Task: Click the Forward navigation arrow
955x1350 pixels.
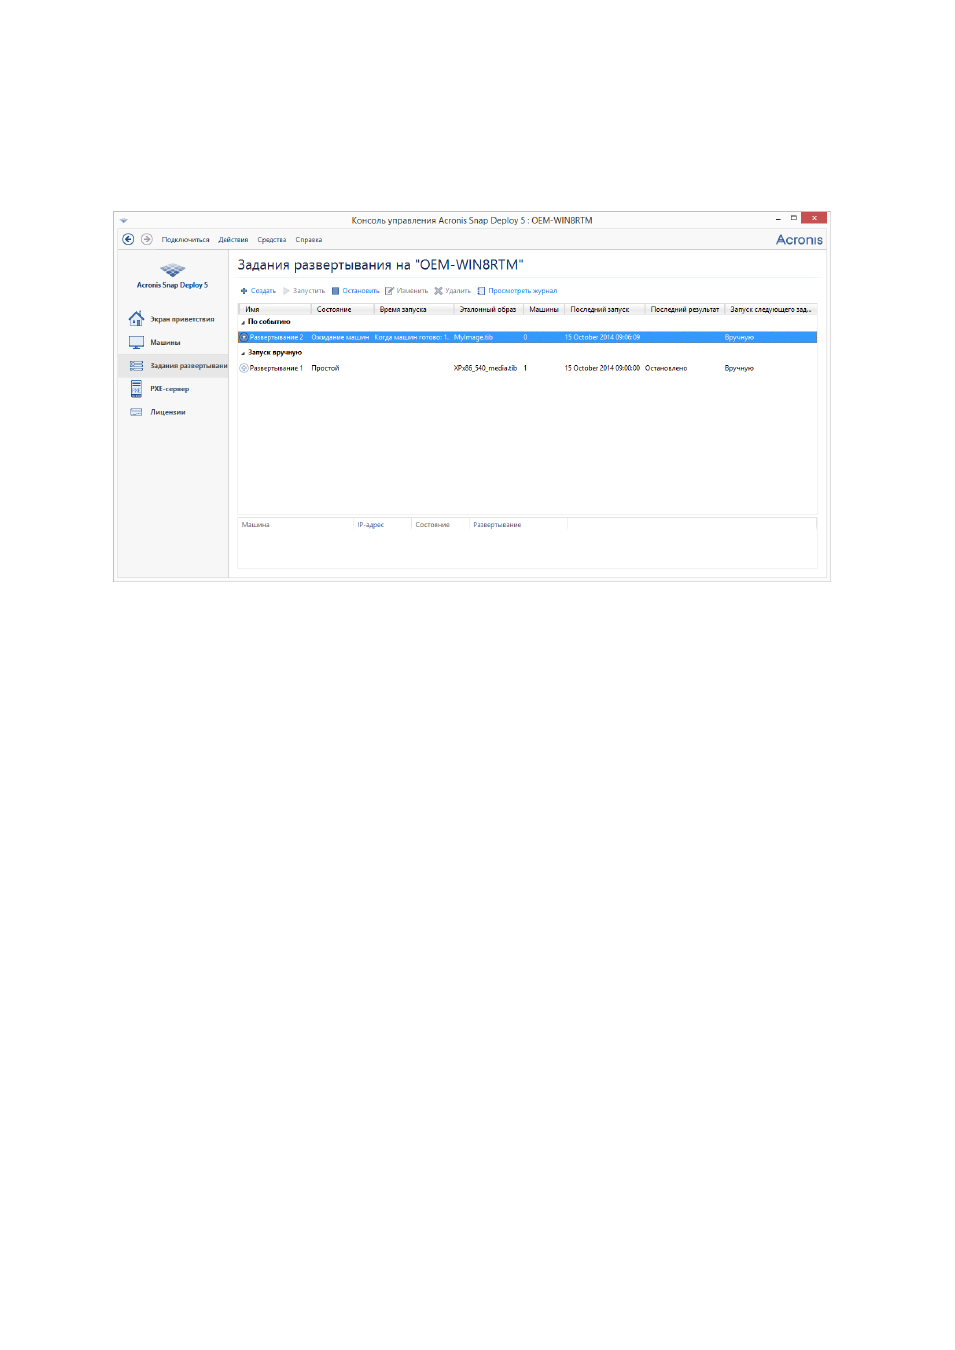Action: click(x=147, y=239)
